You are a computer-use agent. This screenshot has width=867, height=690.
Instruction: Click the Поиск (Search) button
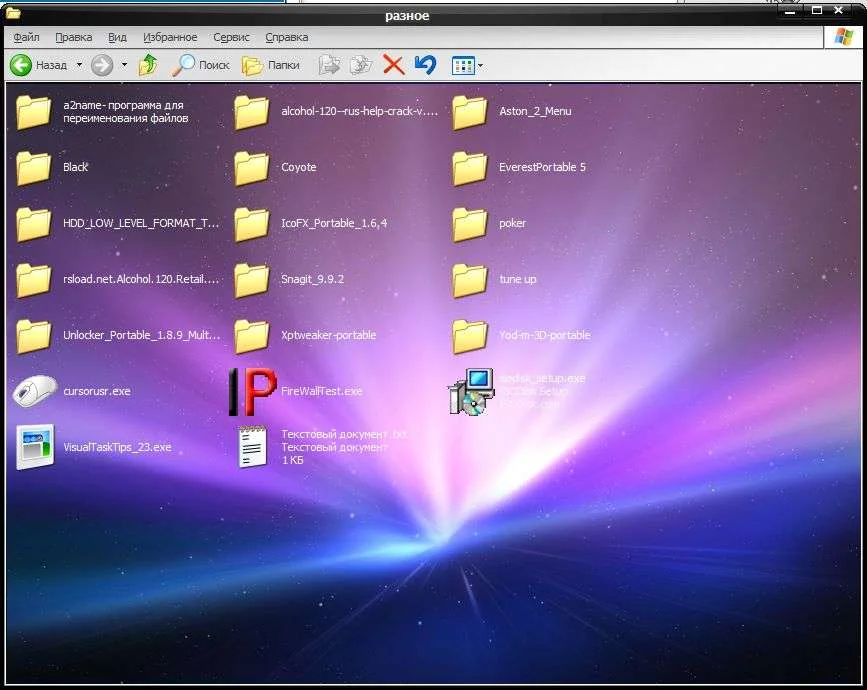(201, 65)
